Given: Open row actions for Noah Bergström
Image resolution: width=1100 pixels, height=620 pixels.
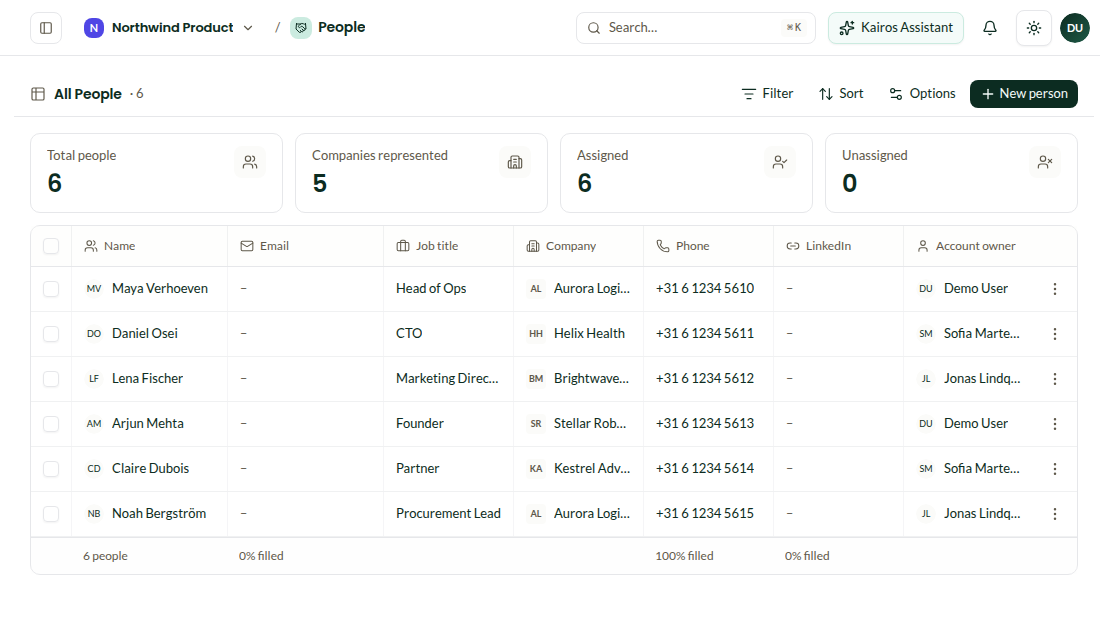Looking at the screenshot, I should 1054,514.
